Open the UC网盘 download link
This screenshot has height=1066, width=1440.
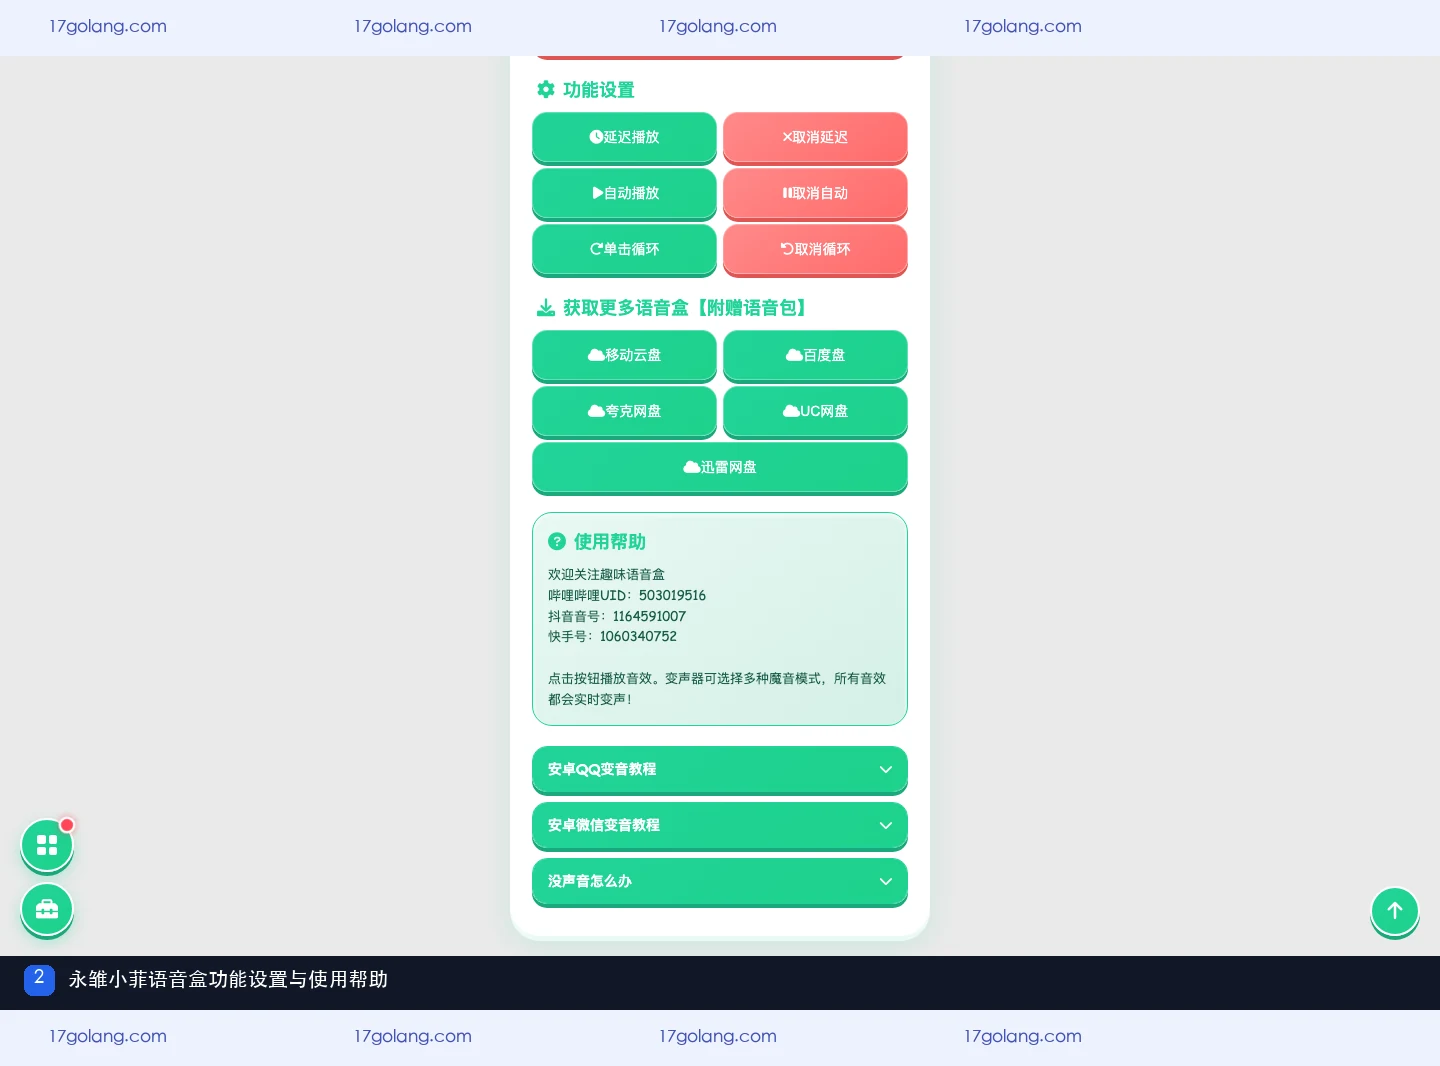[x=815, y=411]
